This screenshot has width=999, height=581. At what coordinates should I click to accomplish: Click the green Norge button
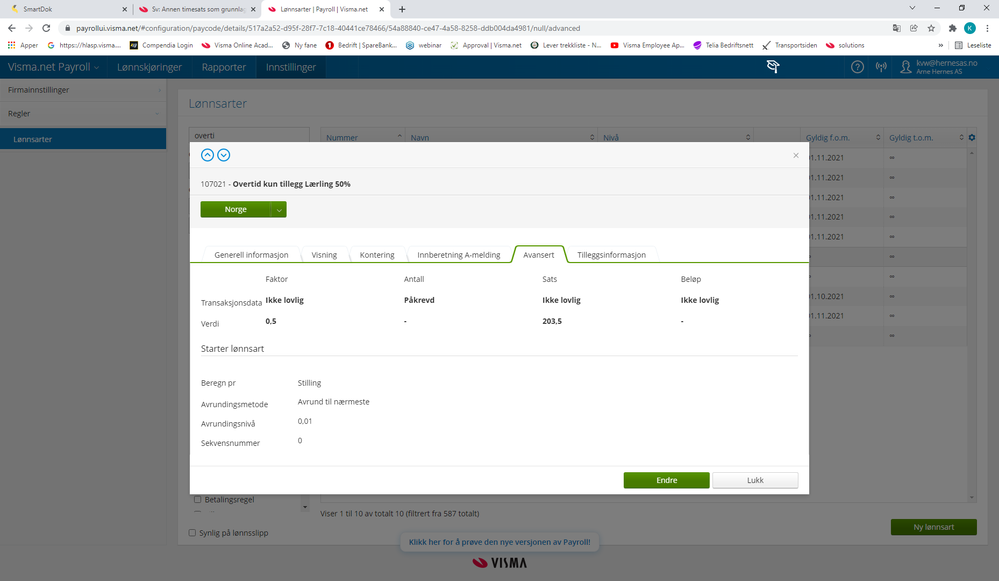[235, 210]
